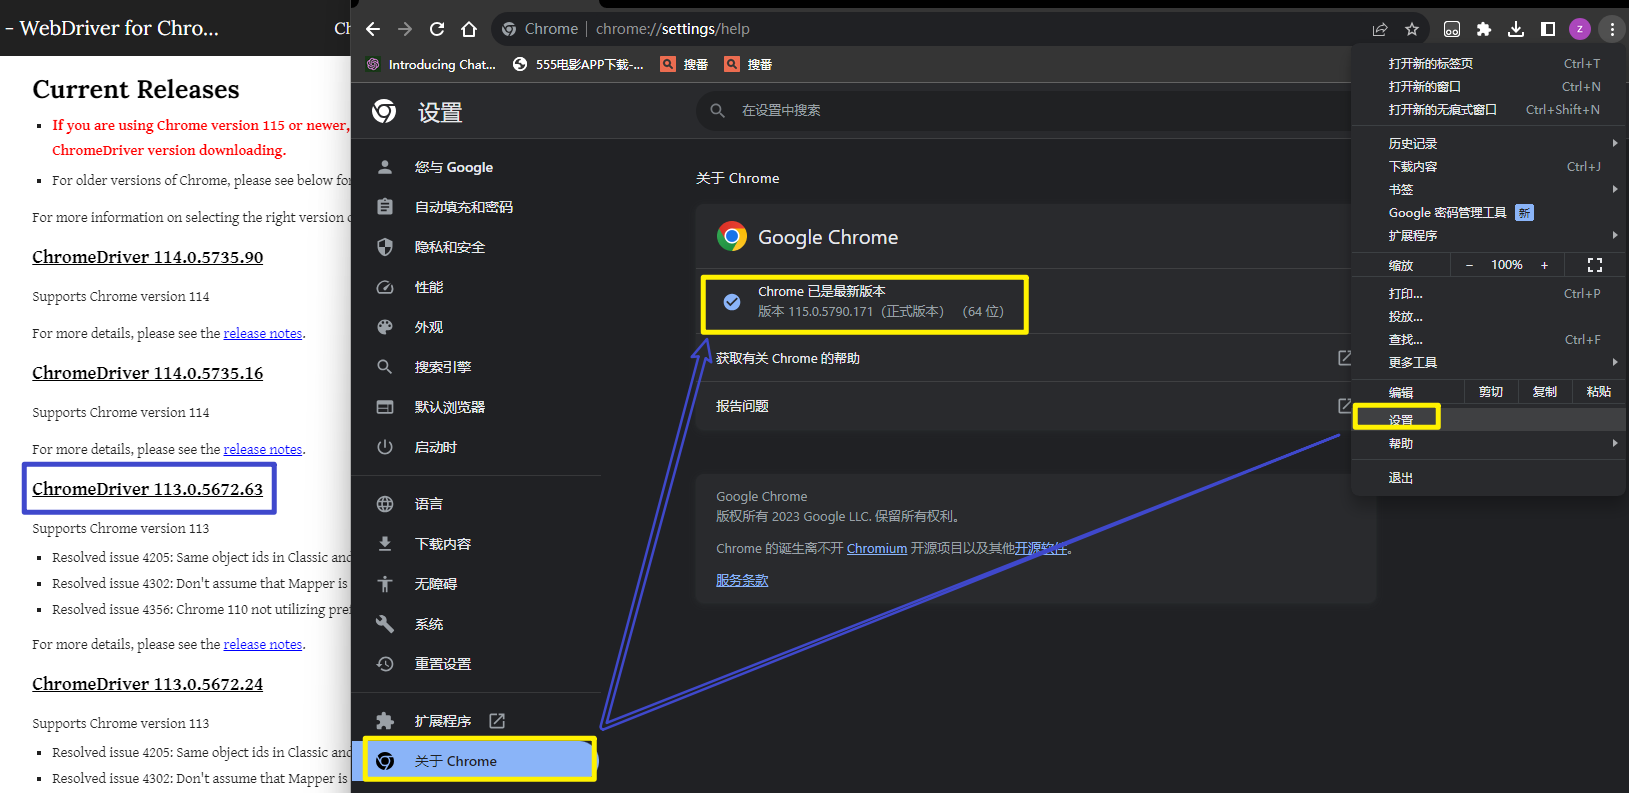This screenshot has height=793, width=1629.
Task: Open the Extensions puzzle icon
Action: pos(1484,29)
